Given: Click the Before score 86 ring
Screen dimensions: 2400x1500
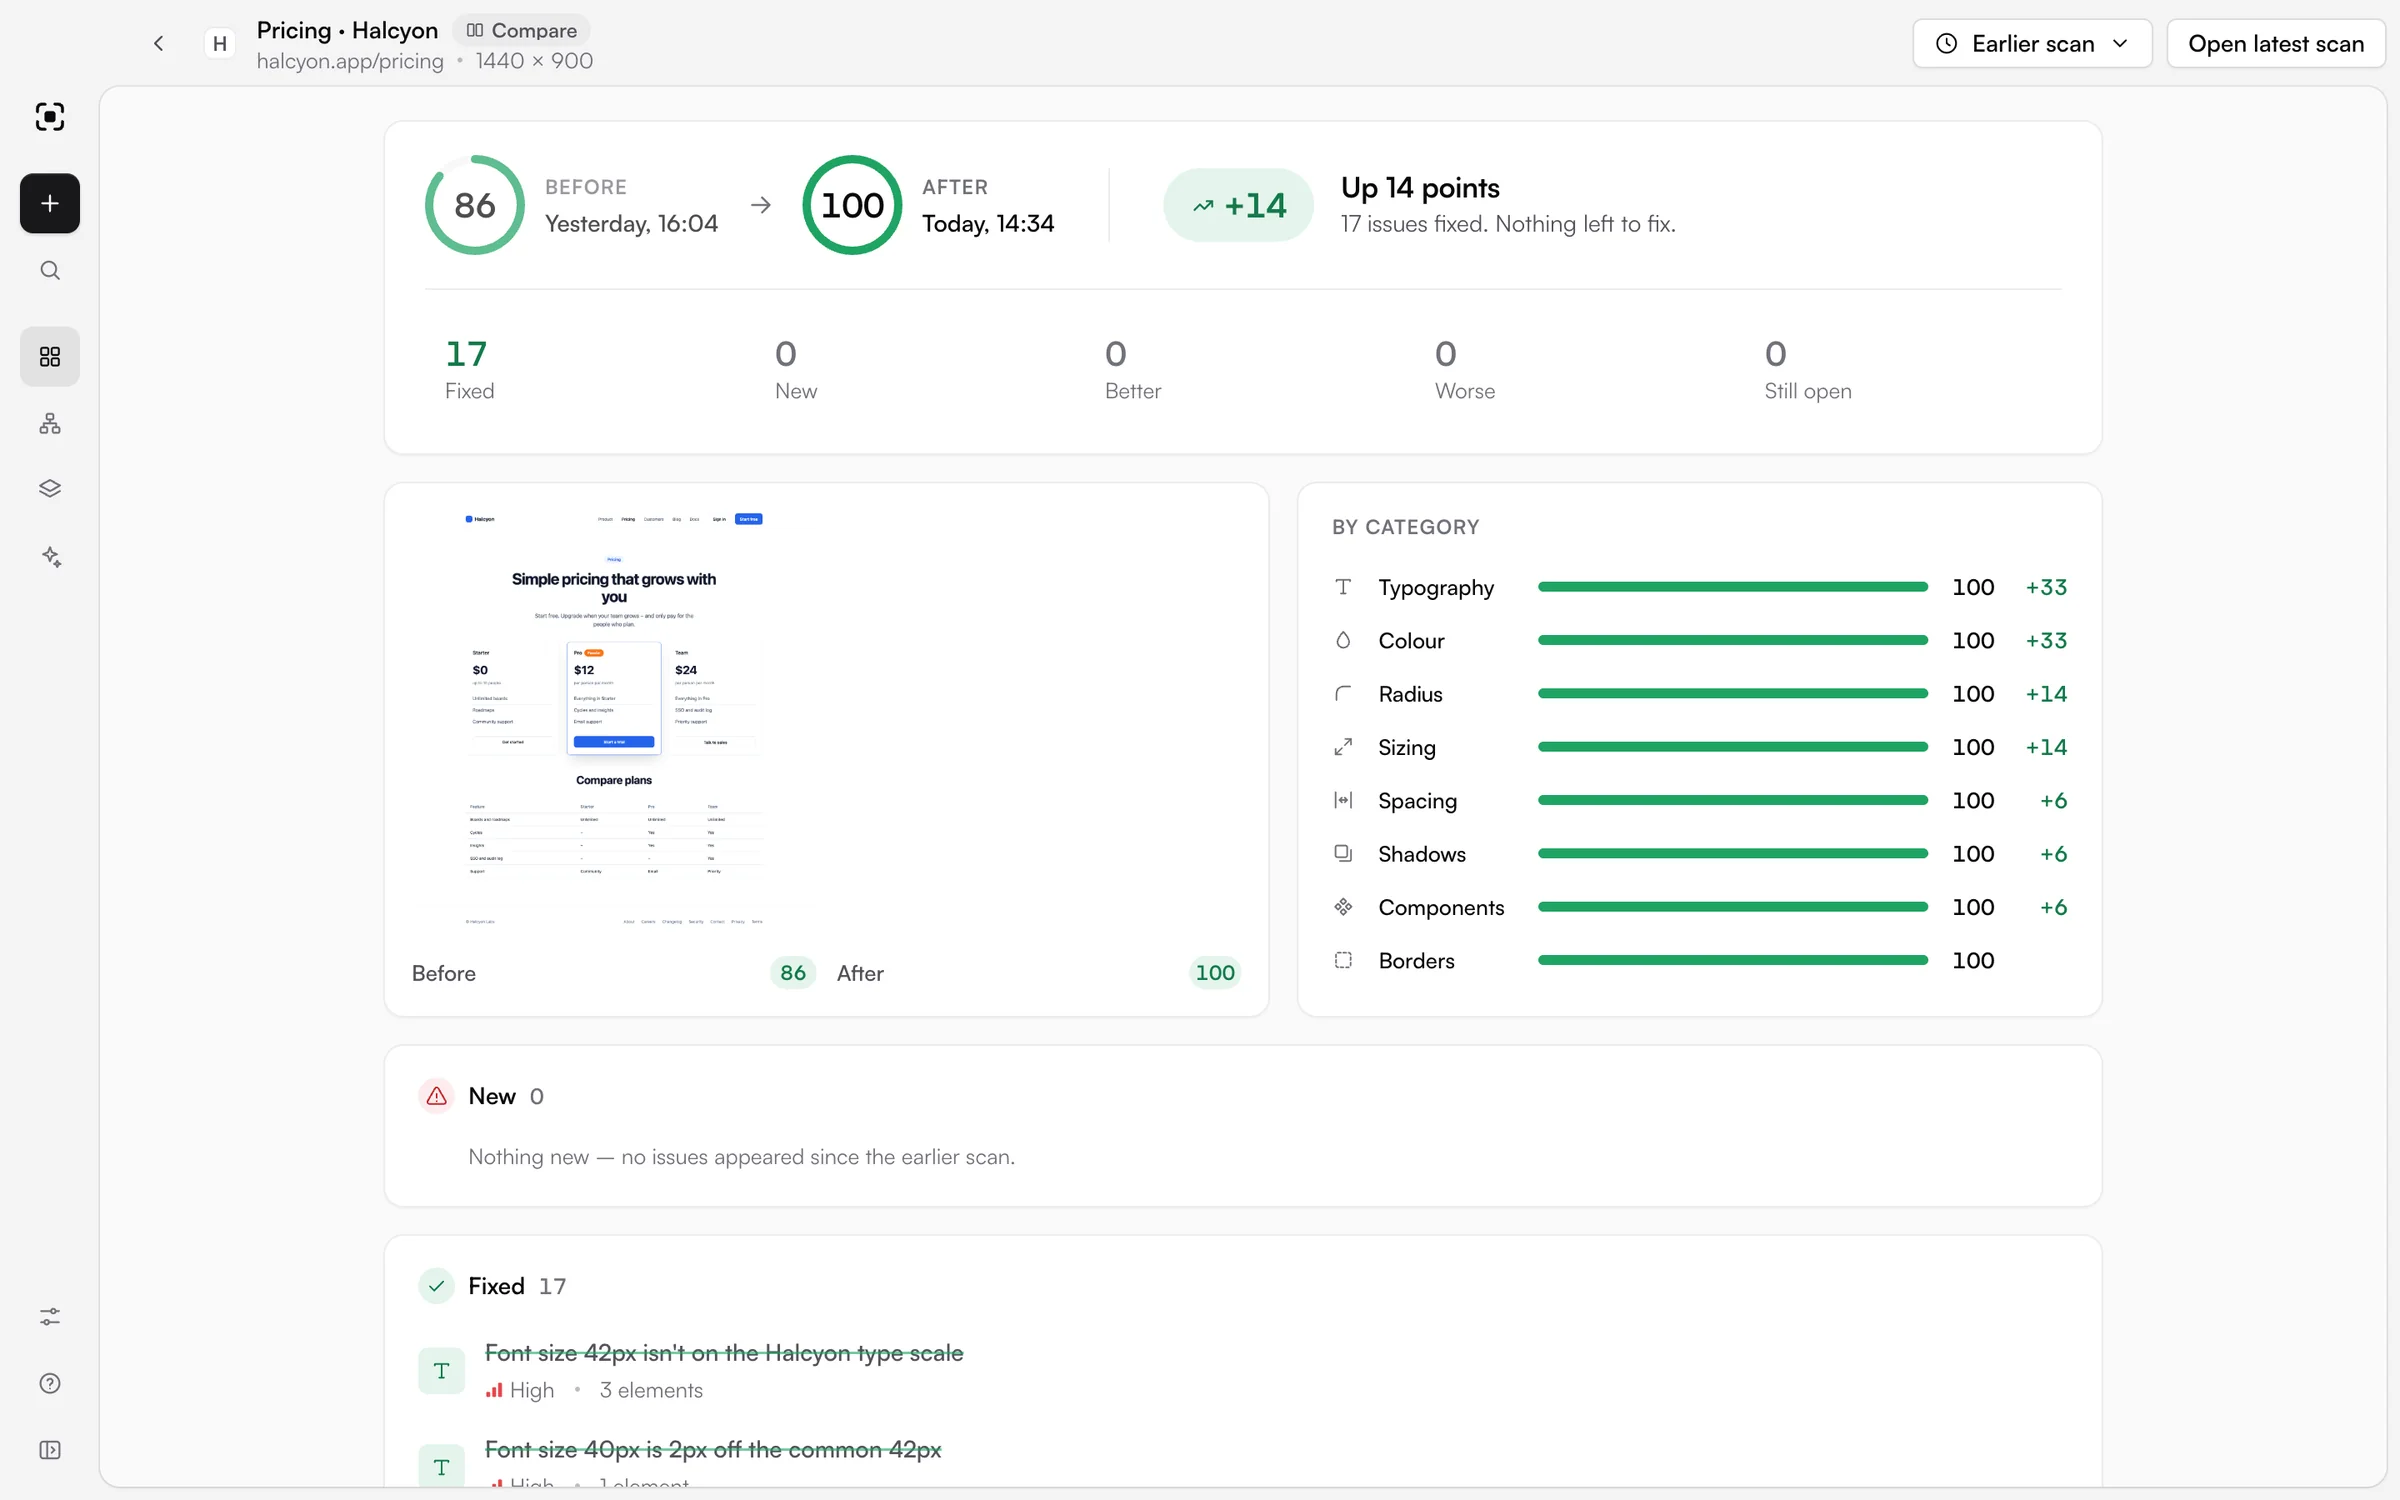Looking at the screenshot, I should point(475,205).
